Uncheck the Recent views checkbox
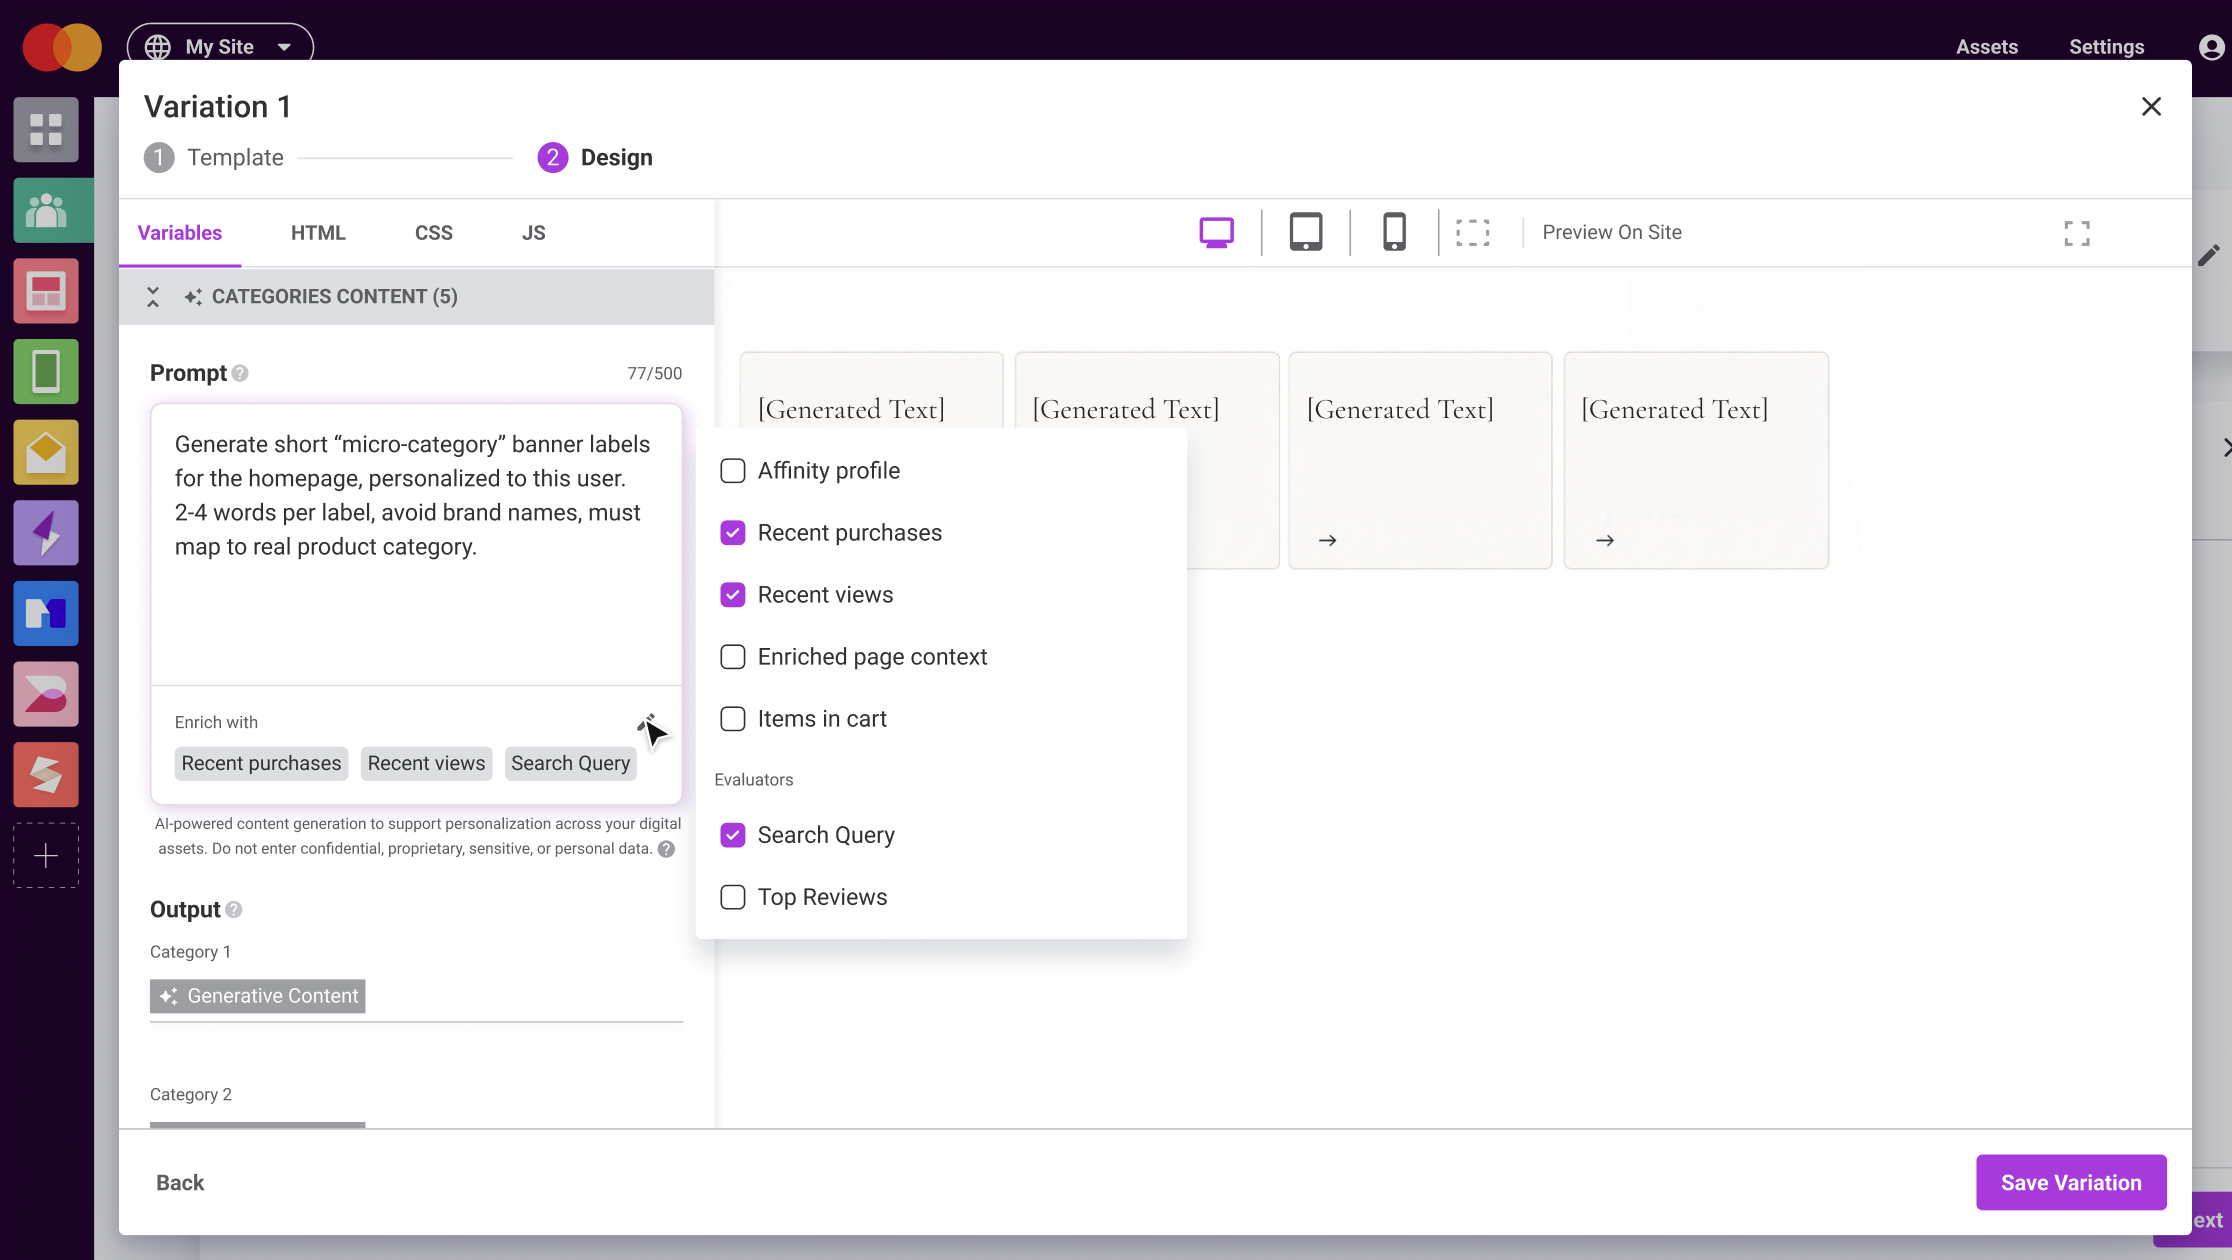 [733, 595]
